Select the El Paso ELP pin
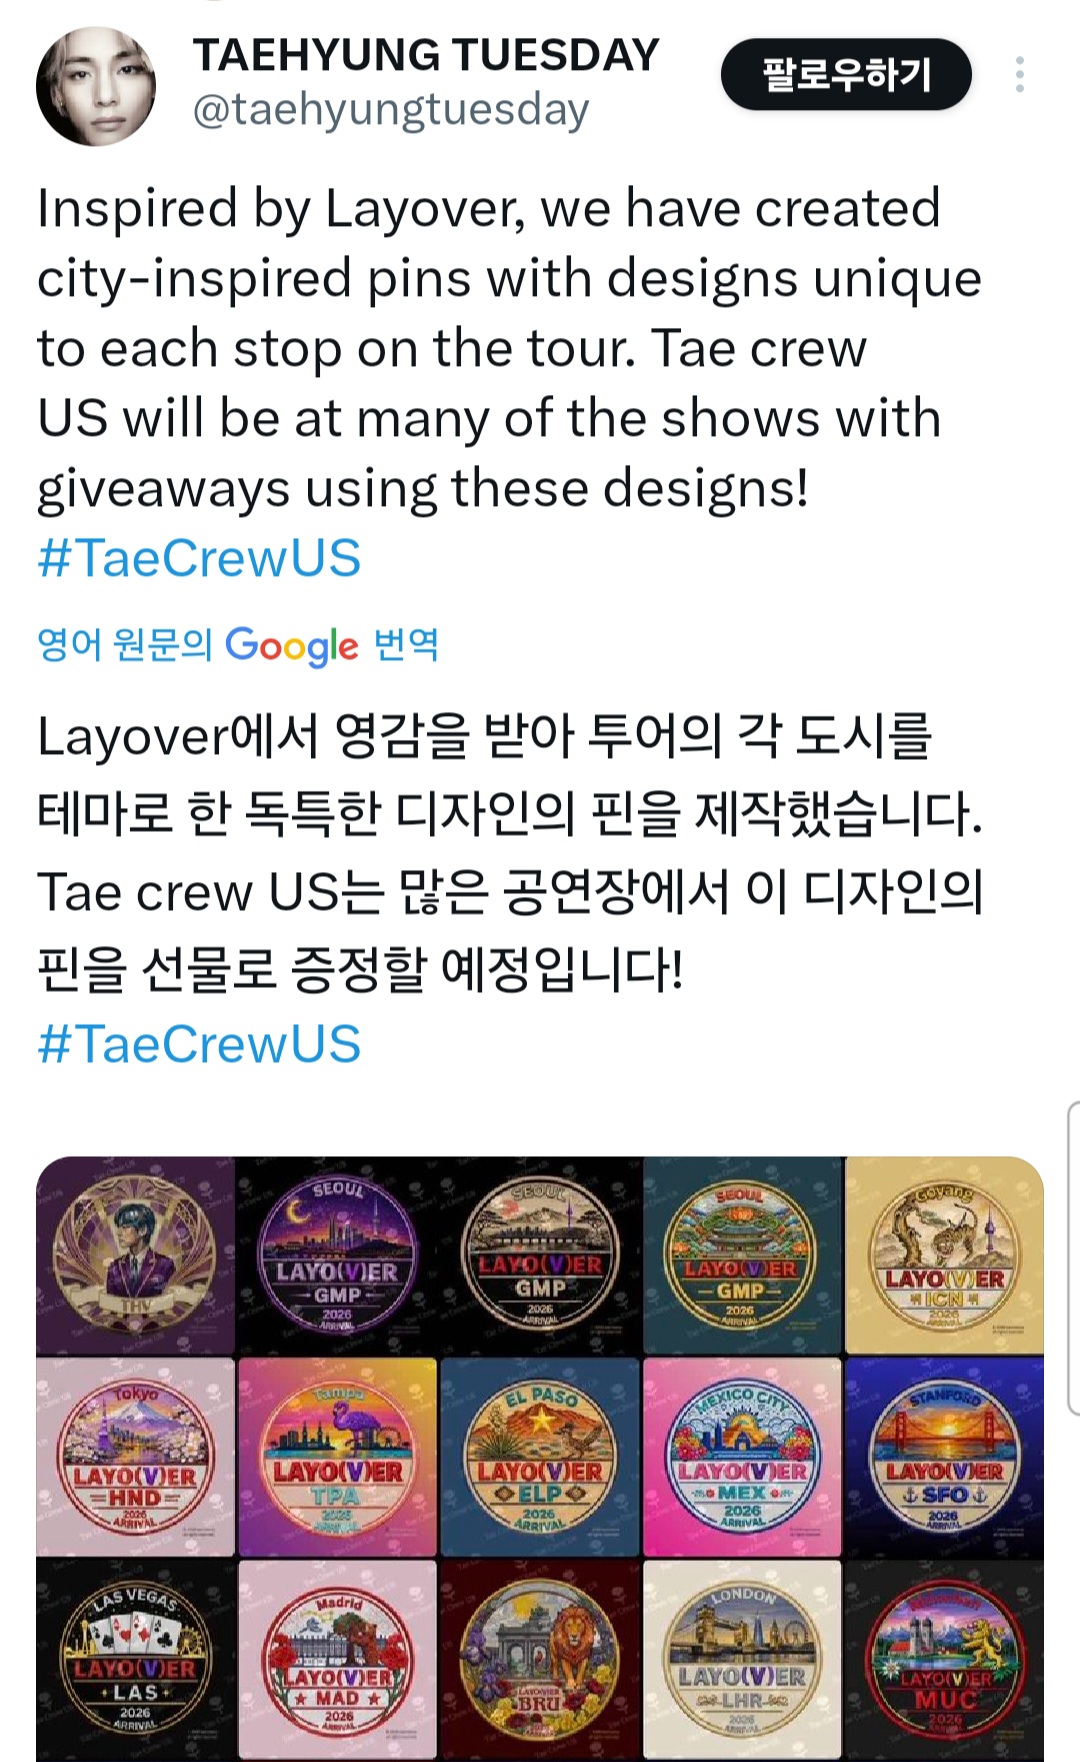The width and height of the screenshot is (1080, 1762). pos(540,1457)
